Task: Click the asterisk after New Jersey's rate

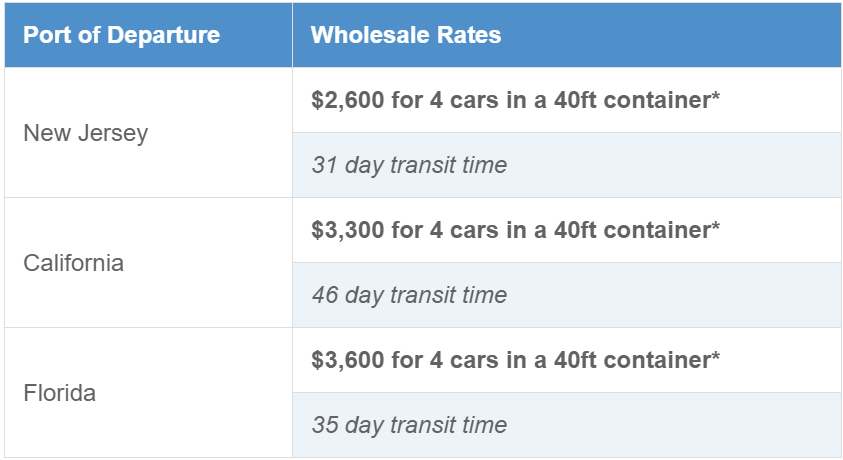Action: pos(715,98)
